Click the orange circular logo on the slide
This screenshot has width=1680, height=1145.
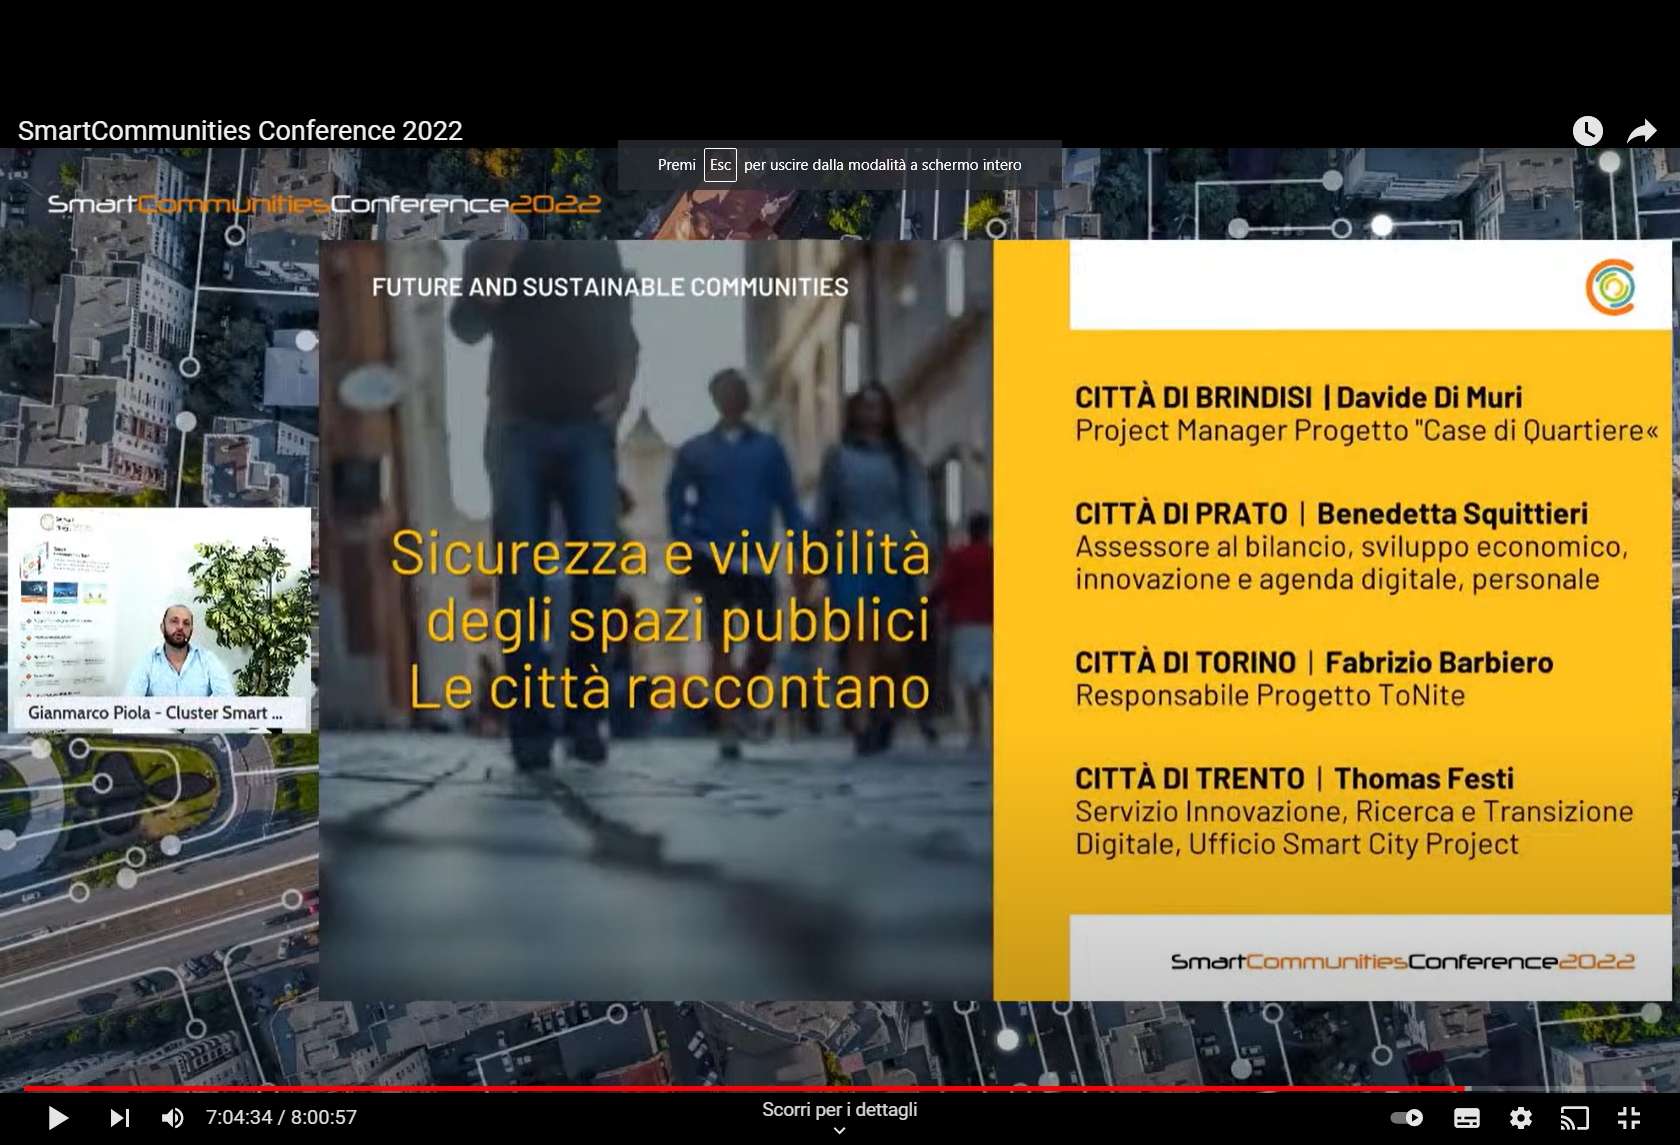tap(1610, 287)
